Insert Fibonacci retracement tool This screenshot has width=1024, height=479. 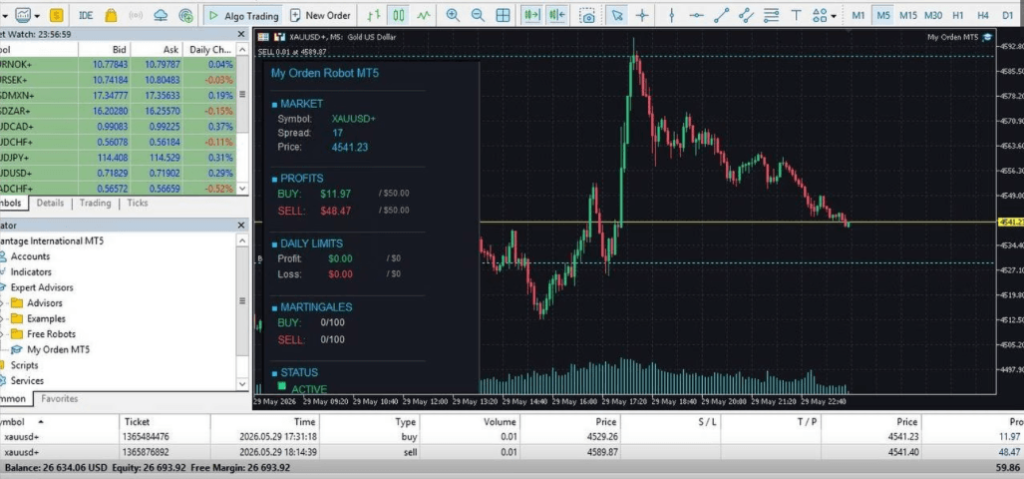click(x=771, y=14)
